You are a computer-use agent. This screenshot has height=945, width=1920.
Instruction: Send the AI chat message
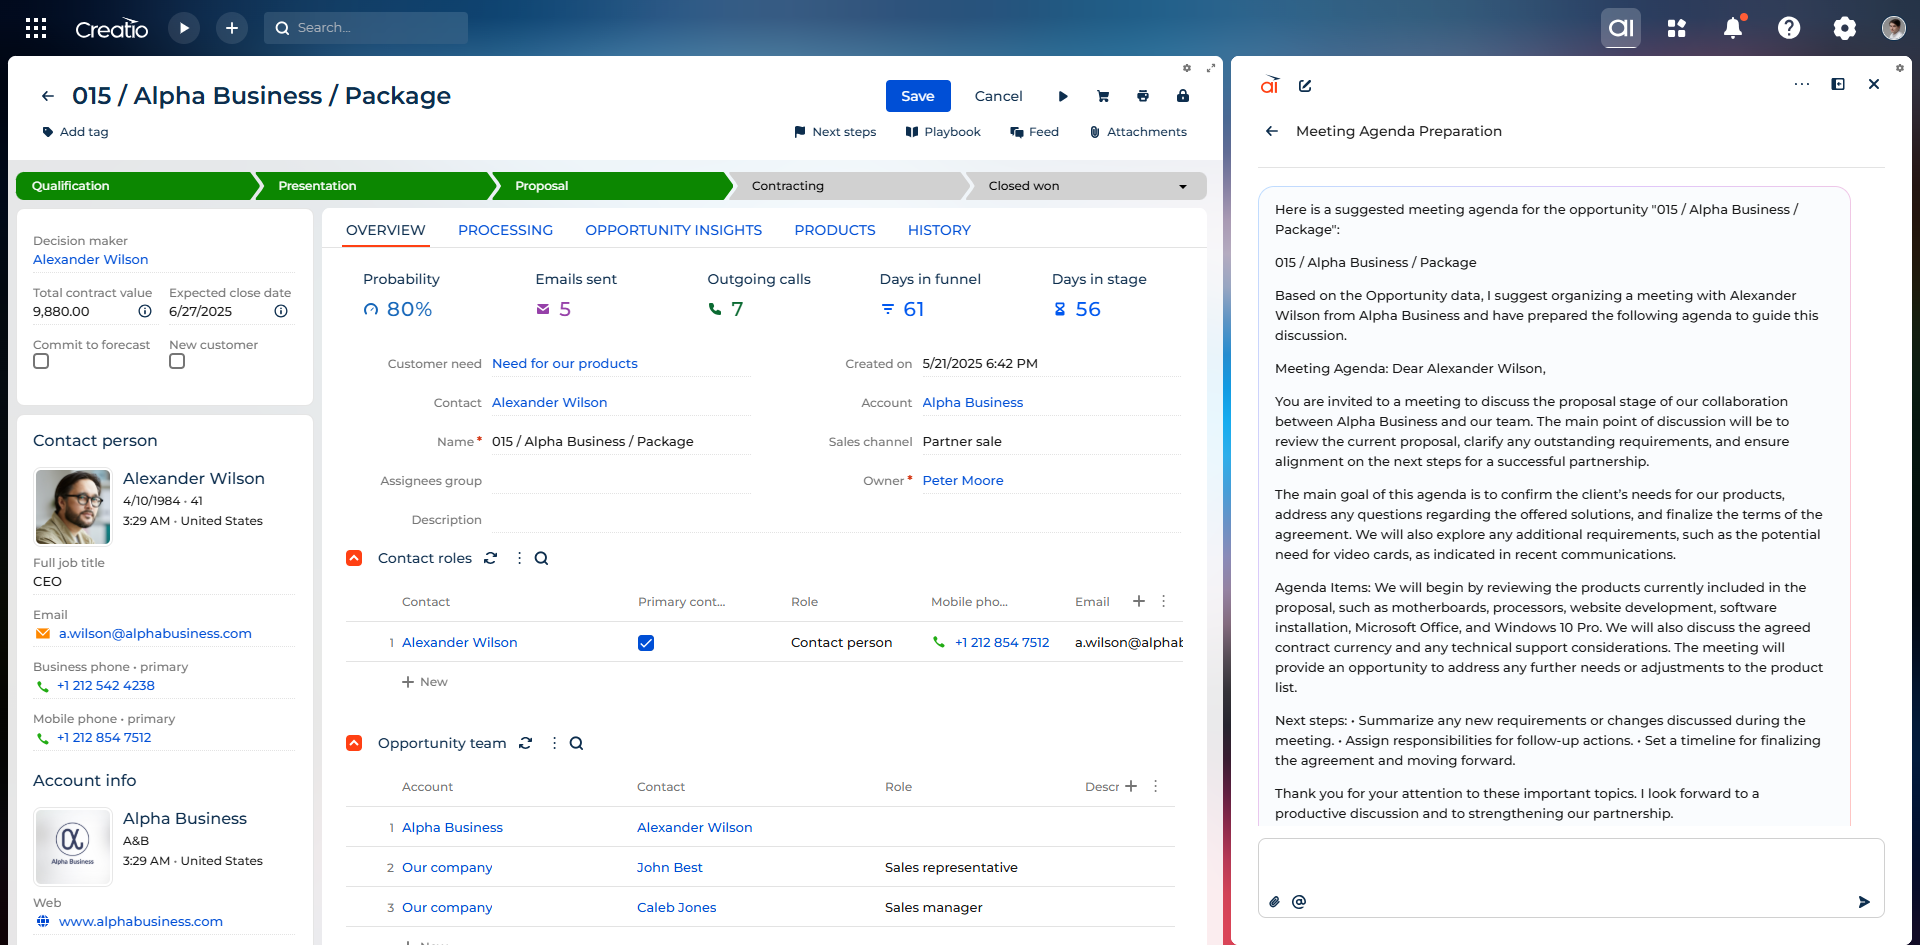click(x=1864, y=902)
